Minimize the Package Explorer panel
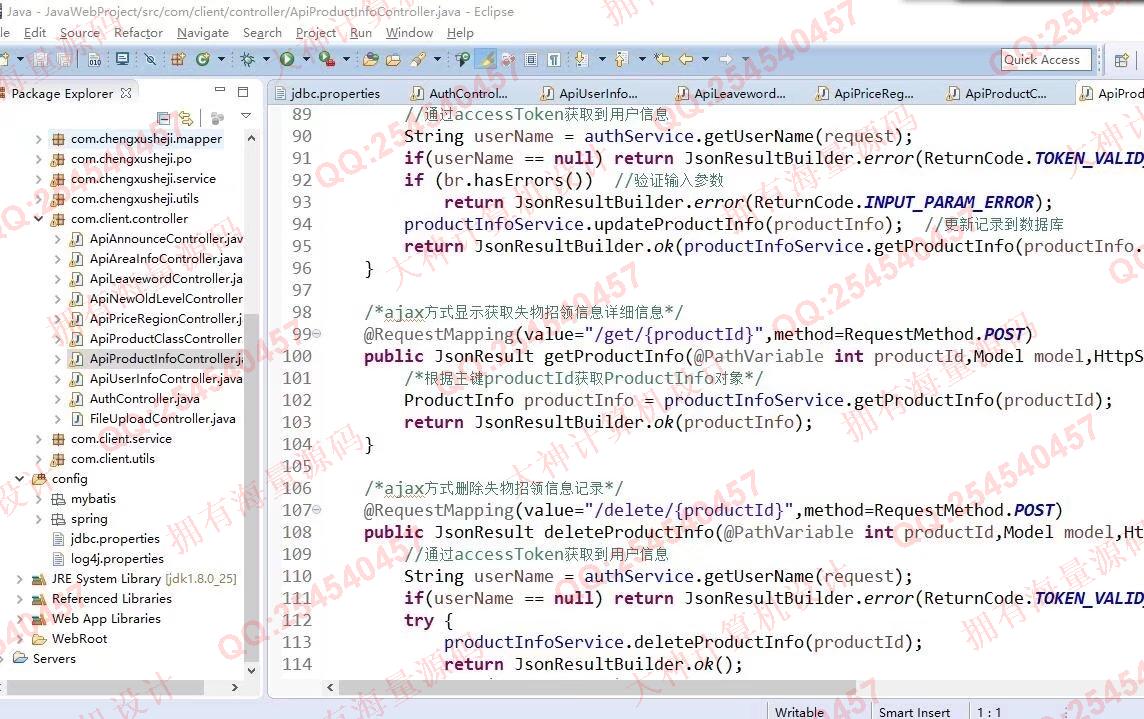 [x=220, y=90]
